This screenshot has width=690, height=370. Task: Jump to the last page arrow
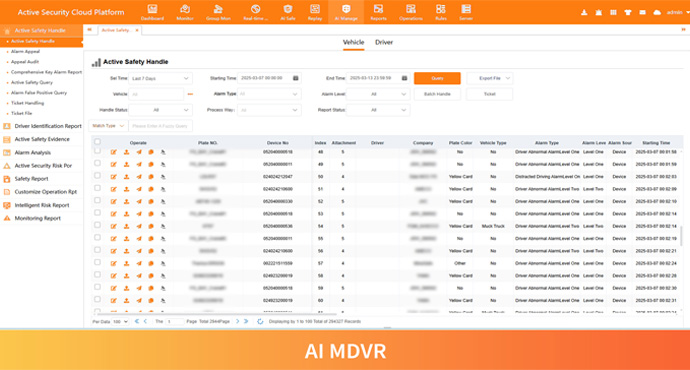(x=246, y=322)
